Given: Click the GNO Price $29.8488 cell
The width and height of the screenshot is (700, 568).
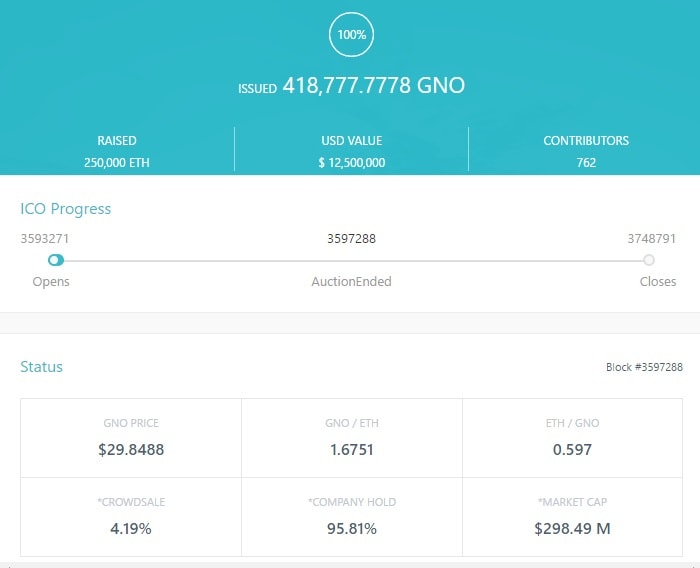Looking at the screenshot, I should pyautogui.click(x=131, y=438).
